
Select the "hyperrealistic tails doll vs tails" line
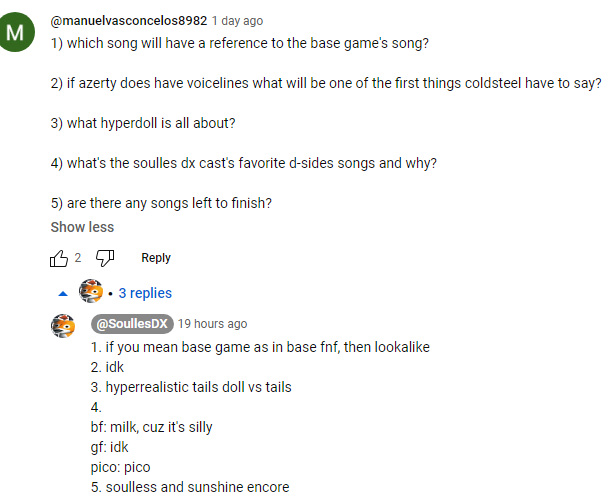tap(190, 387)
